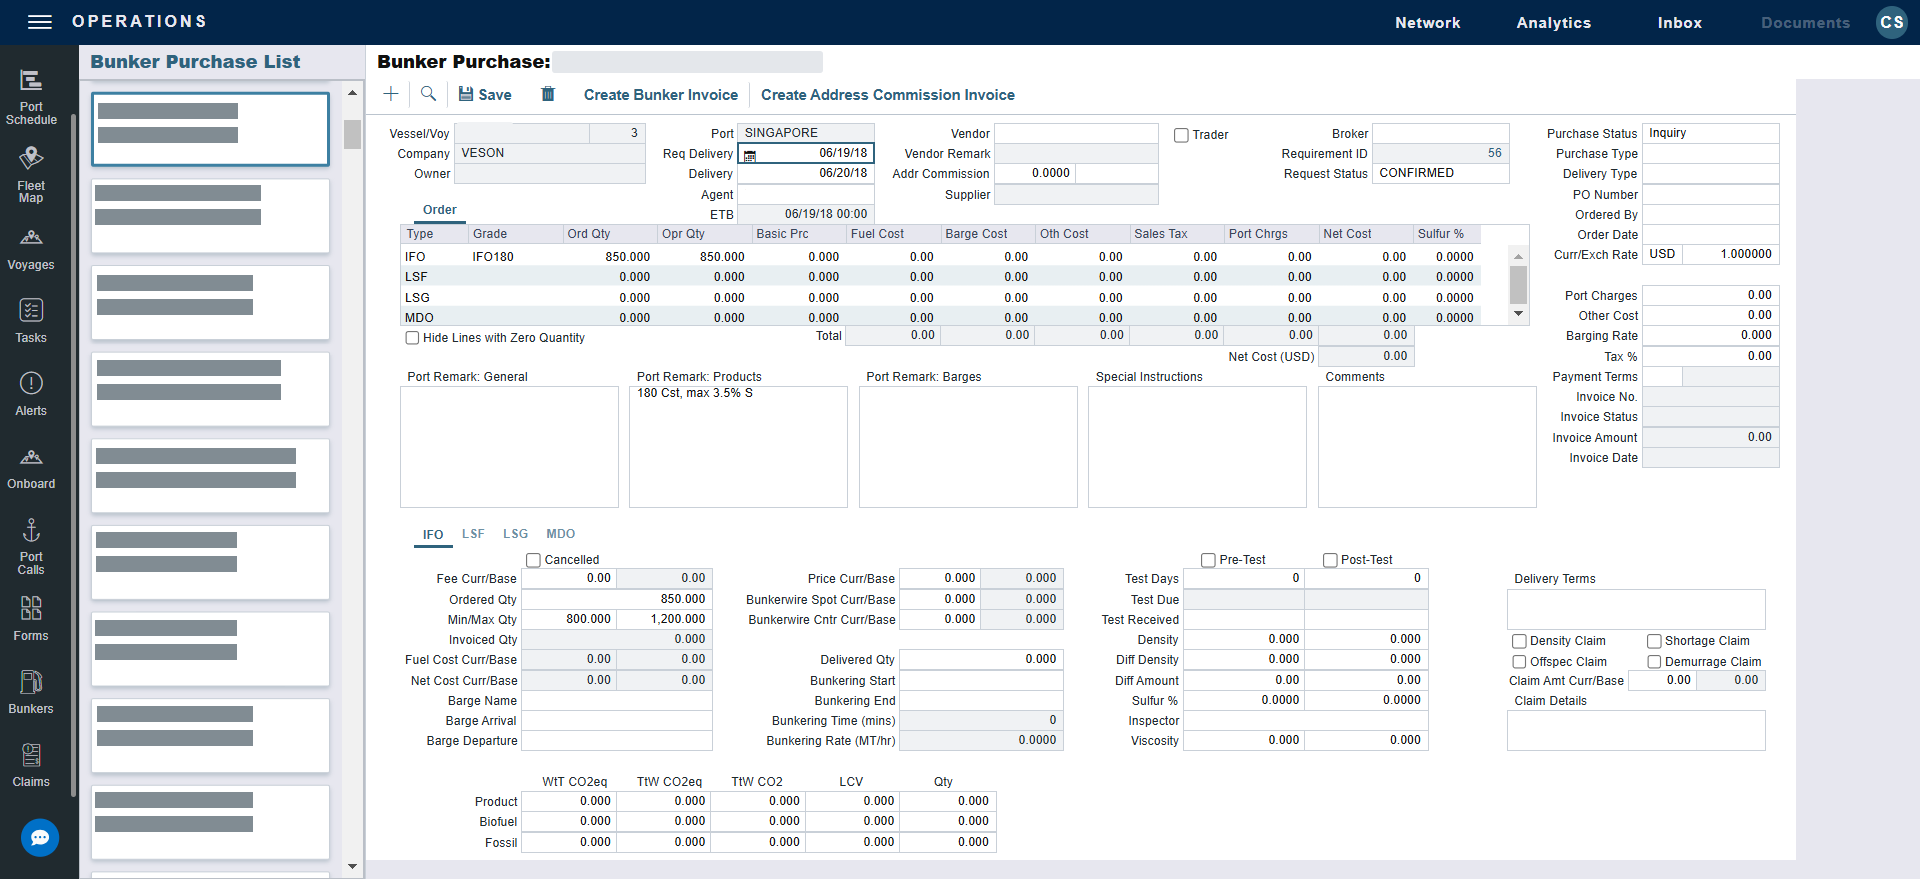Open Onboard from sidebar

pyautogui.click(x=31, y=468)
